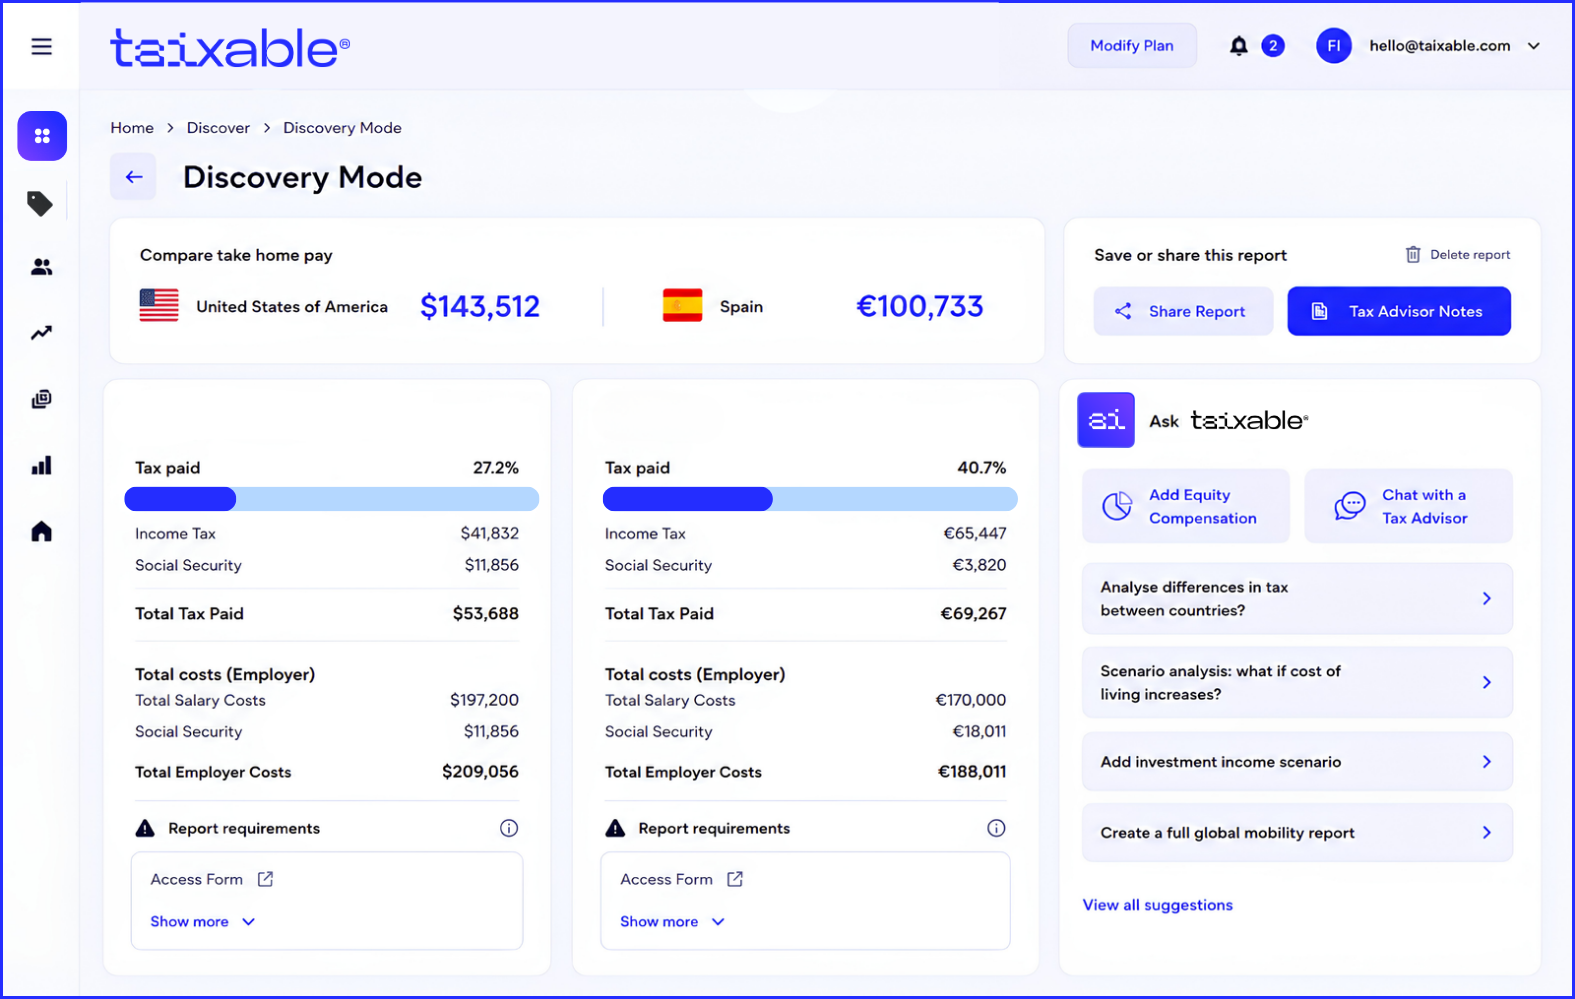Click the Spain tax paid progress bar
This screenshot has height=999, width=1575.
pyautogui.click(x=810, y=499)
